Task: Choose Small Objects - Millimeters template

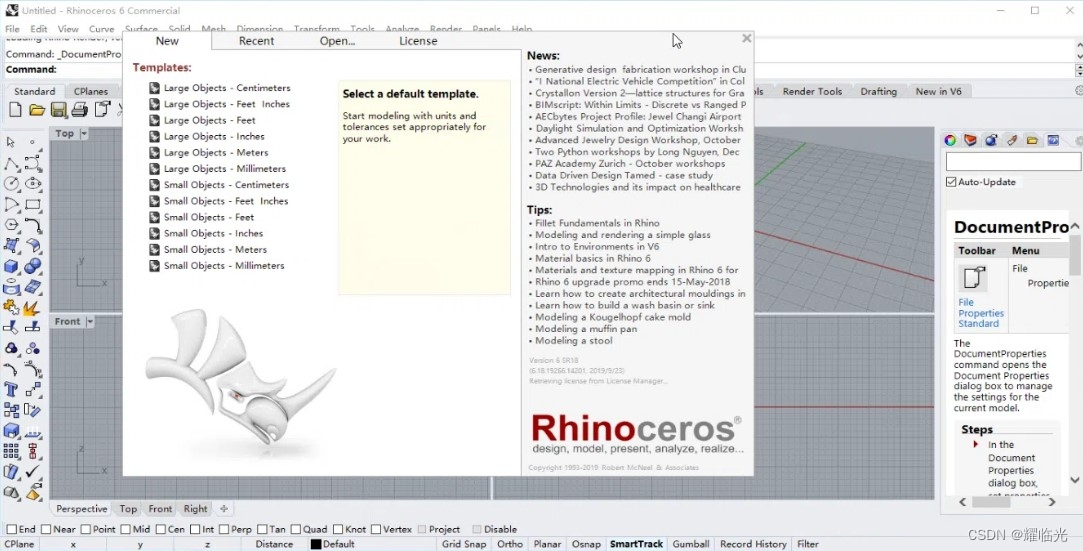Action: coord(224,265)
